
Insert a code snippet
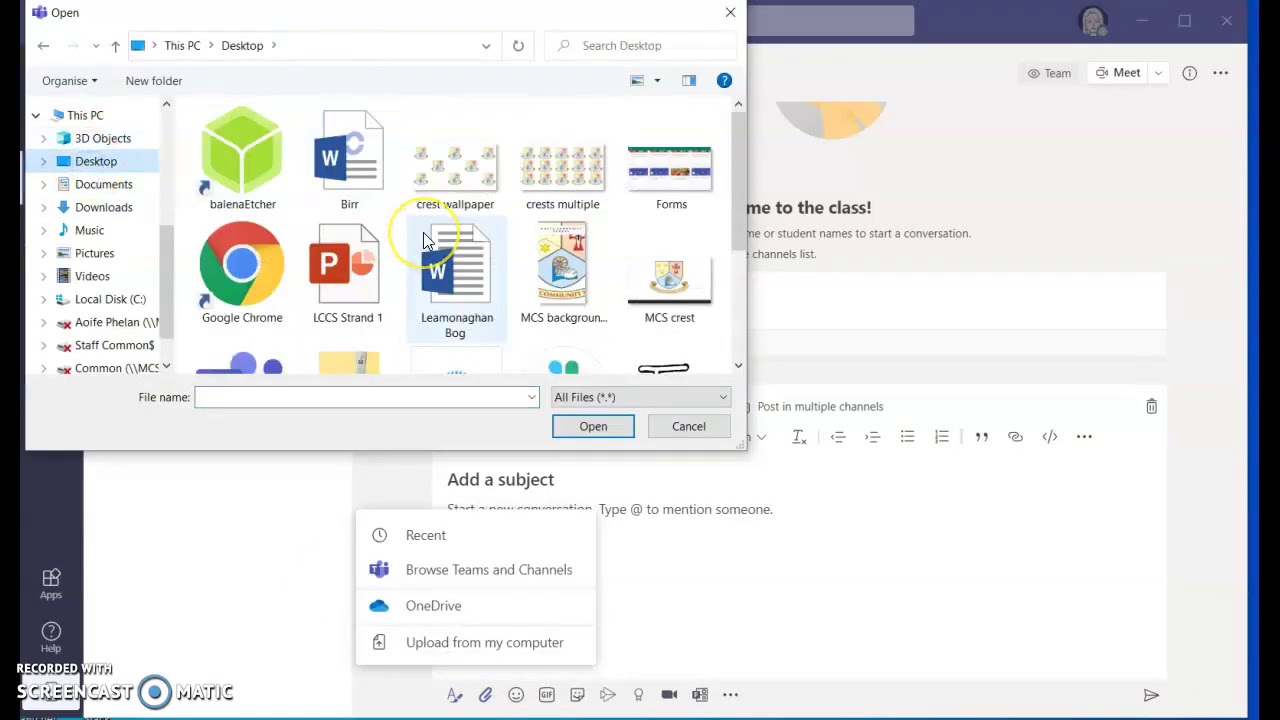[1049, 437]
